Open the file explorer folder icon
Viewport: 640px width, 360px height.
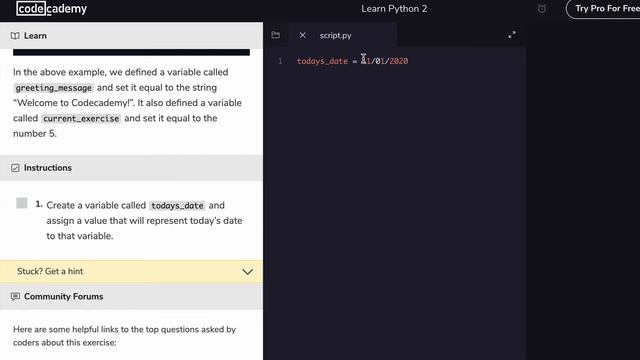pyautogui.click(x=276, y=35)
